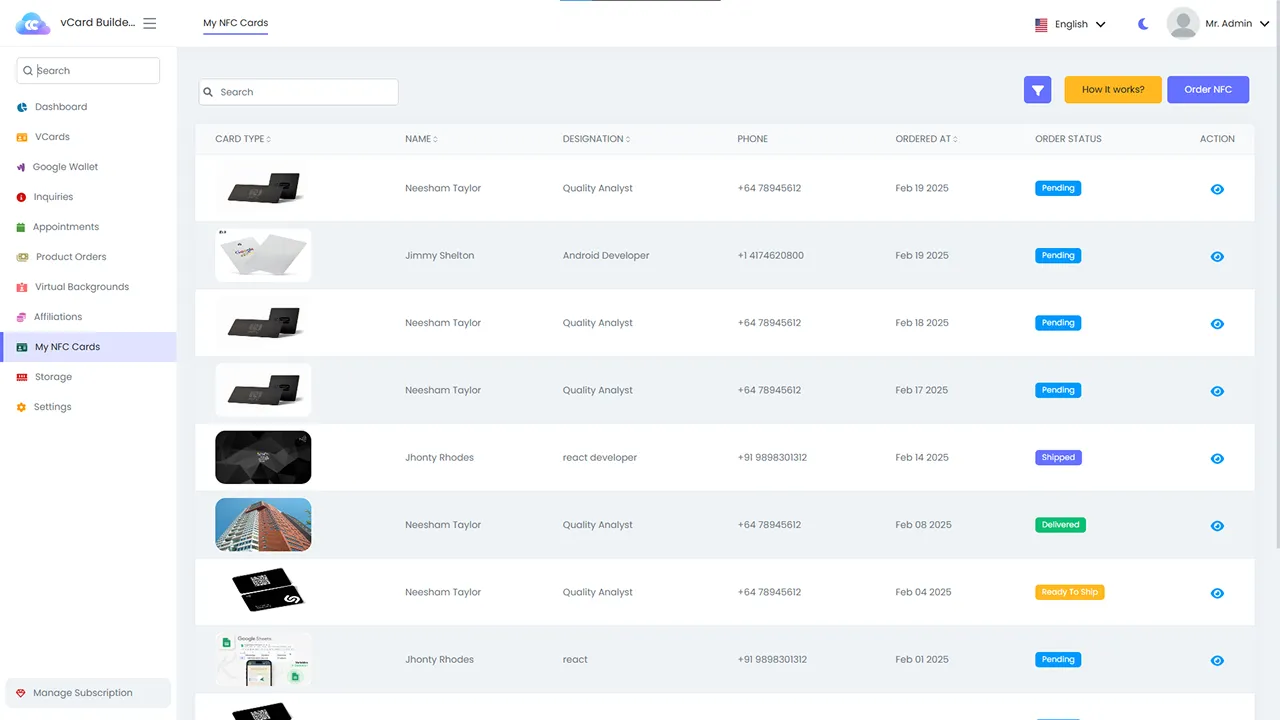
Task: Sort by DESIGNATION column
Action: pyautogui.click(x=596, y=139)
